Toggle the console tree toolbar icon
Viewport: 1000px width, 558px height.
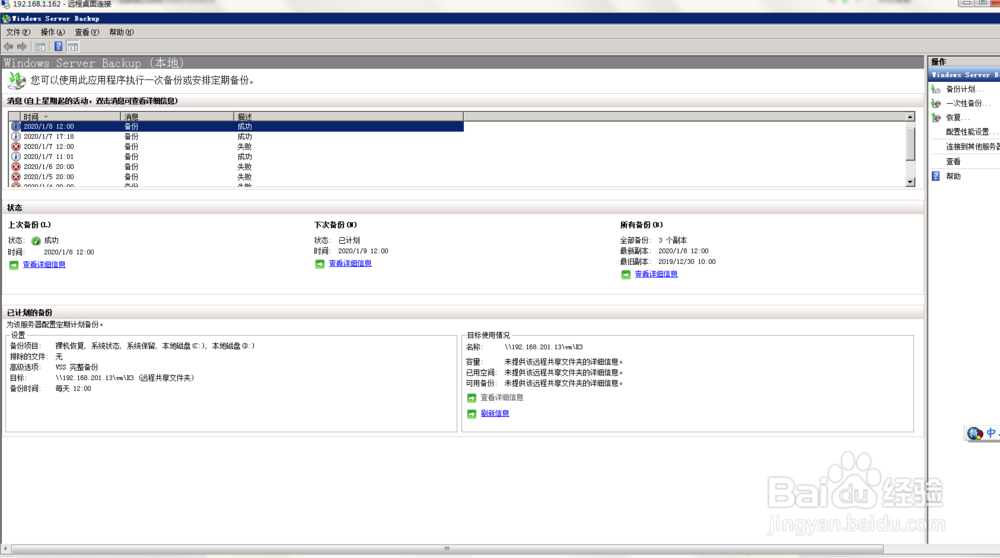click(x=40, y=47)
